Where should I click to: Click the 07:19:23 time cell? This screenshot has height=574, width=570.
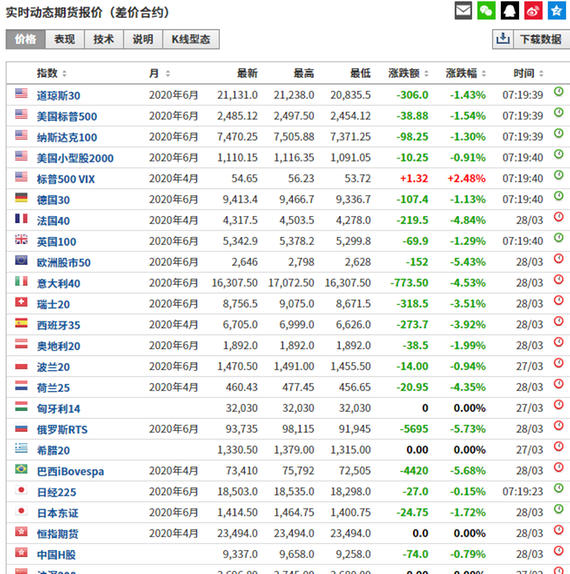point(522,492)
